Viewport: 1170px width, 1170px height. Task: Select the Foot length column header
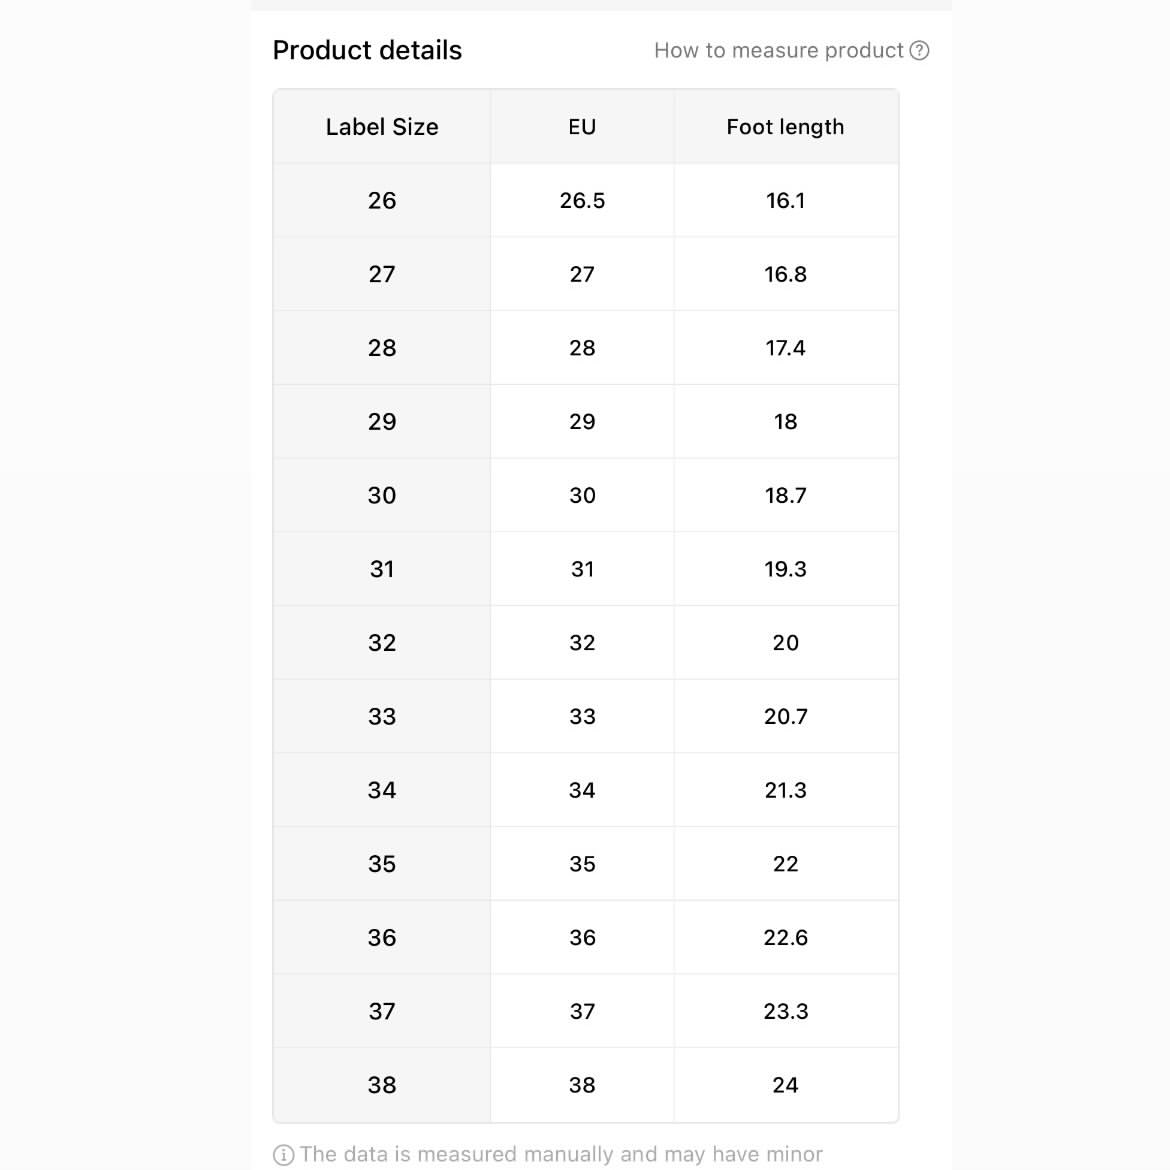click(786, 127)
